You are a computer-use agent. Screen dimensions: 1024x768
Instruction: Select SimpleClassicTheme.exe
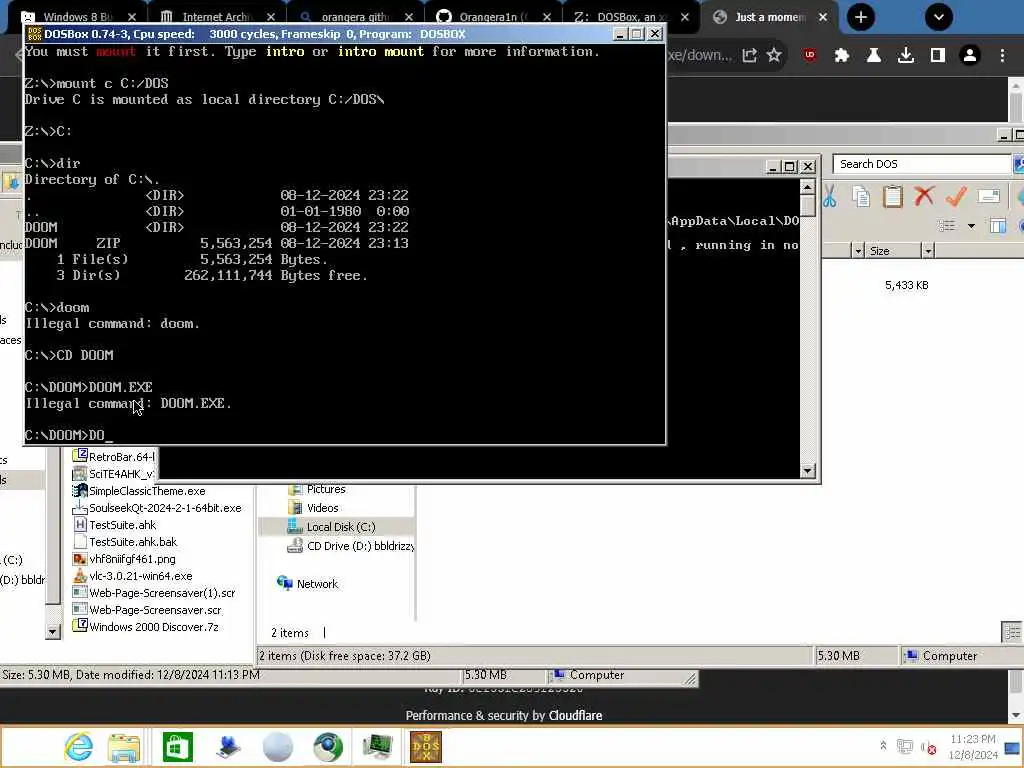pos(139,490)
